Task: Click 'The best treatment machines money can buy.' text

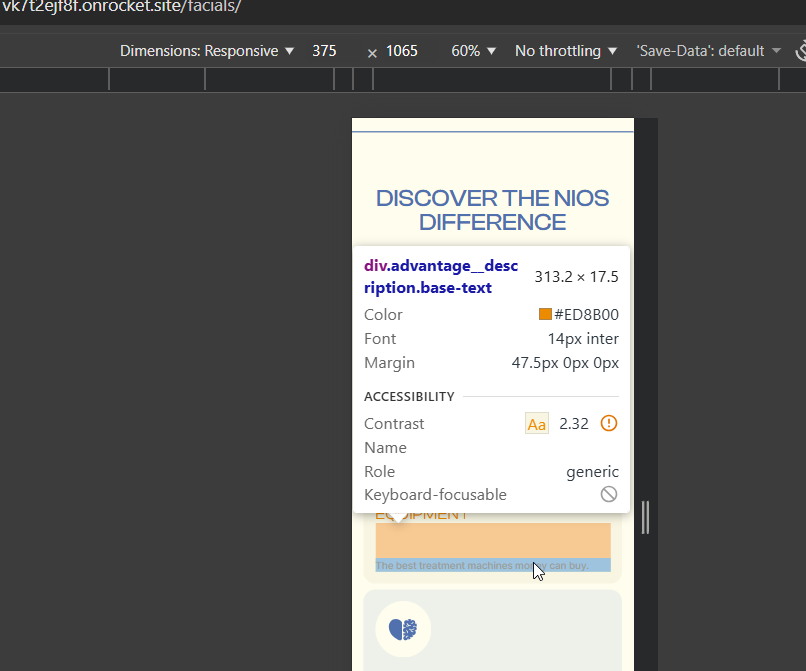Action: pos(482,566)
